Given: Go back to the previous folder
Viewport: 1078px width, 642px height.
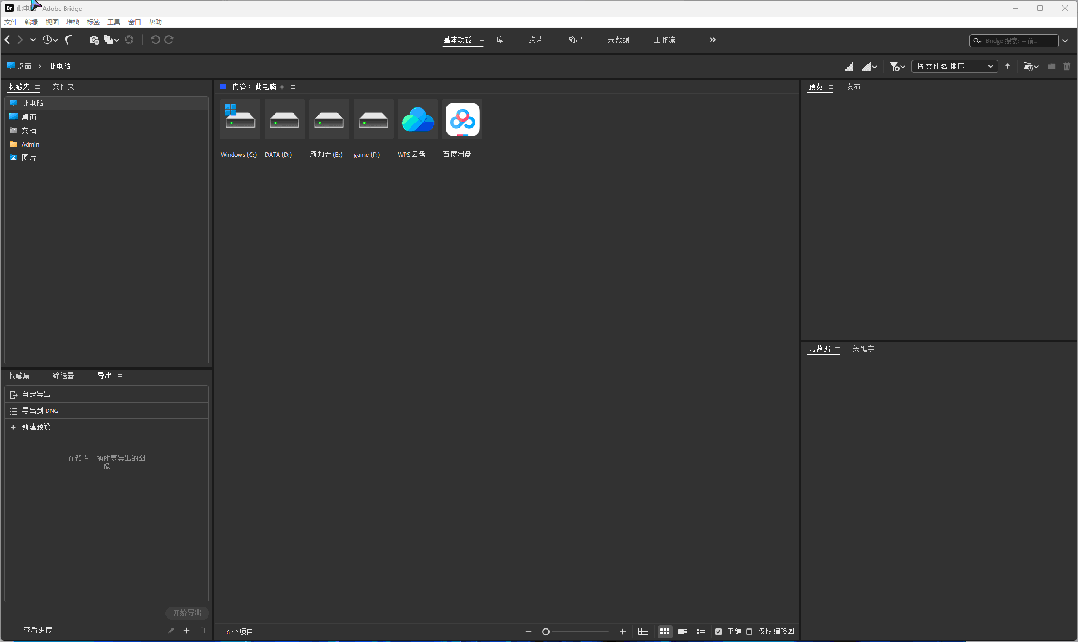Looking at the screenshot, I should pyautogui.click(x=8, y=40).
